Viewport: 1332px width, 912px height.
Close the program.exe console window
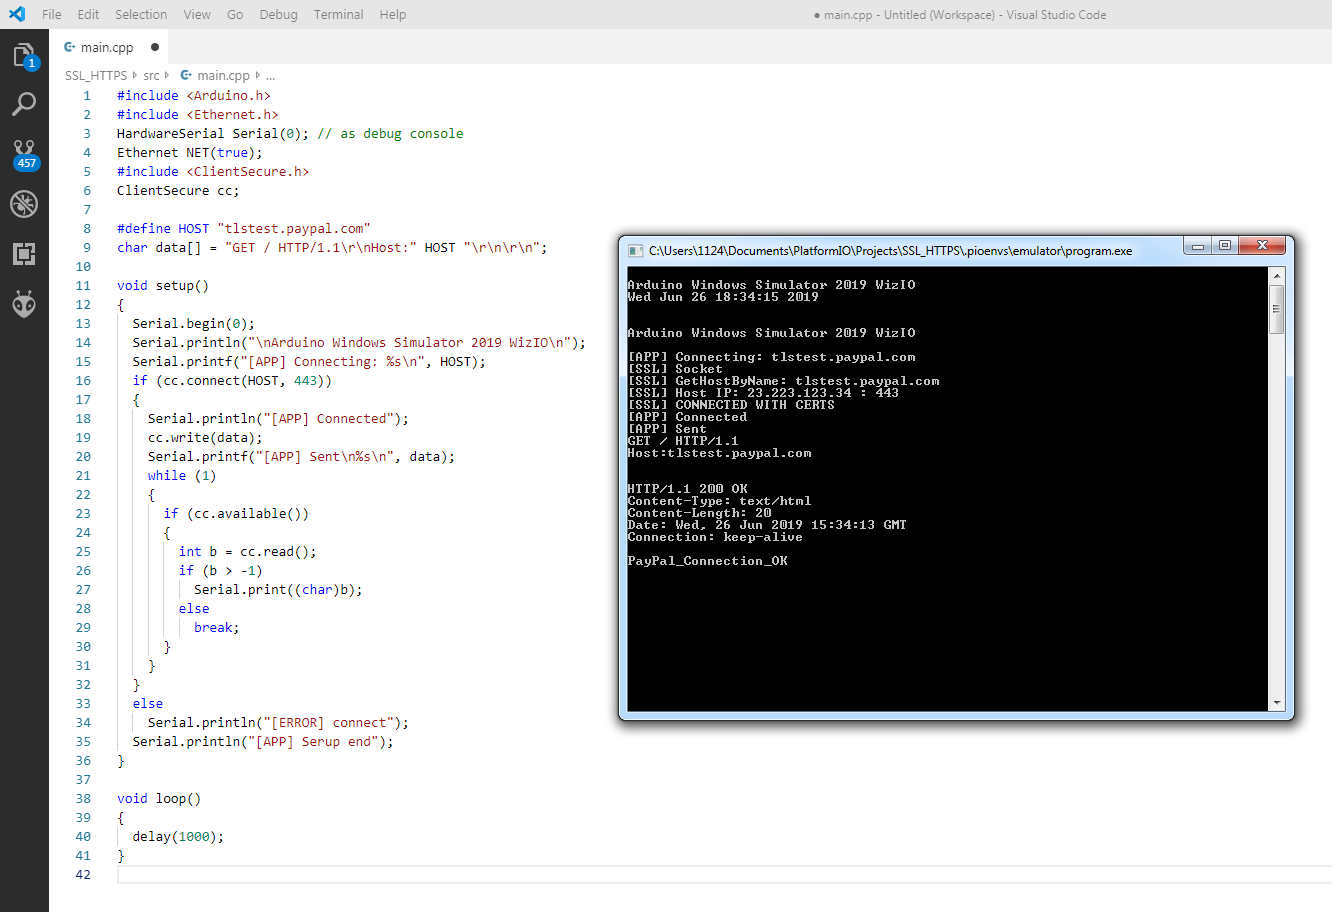1262,246
